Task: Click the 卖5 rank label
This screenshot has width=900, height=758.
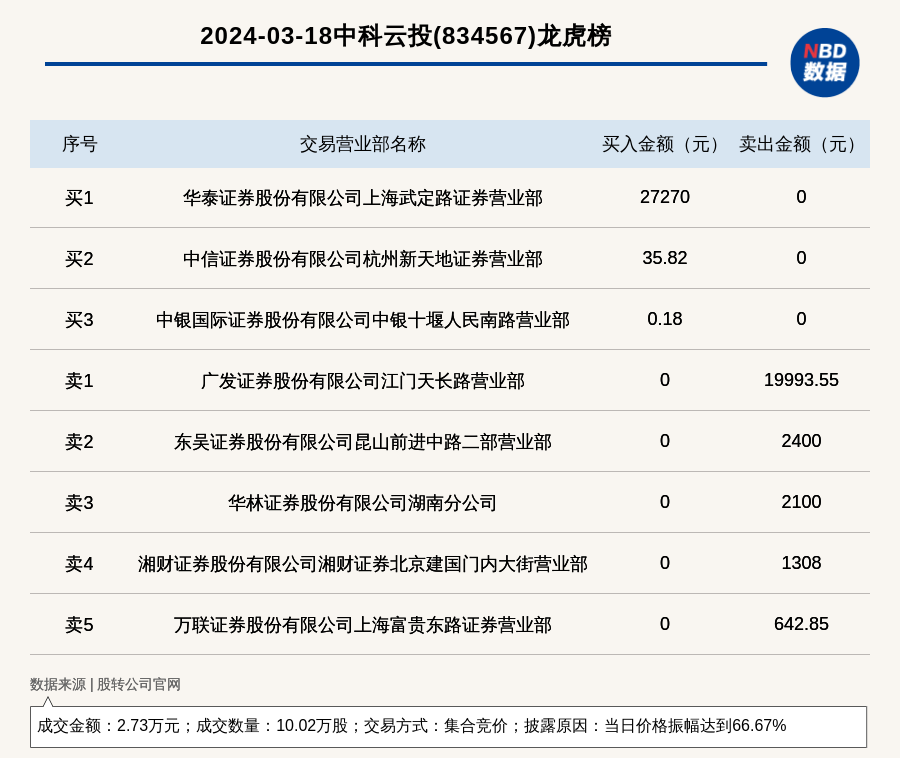Action: pos(79,625)
